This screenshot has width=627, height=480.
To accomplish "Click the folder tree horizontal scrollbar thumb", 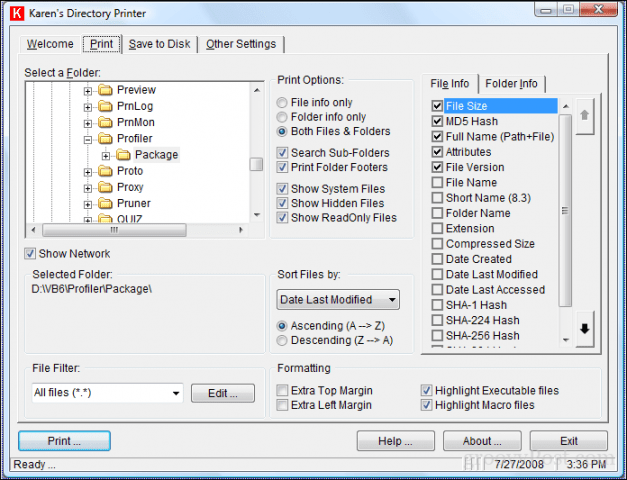I will pyautogui.click(x=114, y=230).
